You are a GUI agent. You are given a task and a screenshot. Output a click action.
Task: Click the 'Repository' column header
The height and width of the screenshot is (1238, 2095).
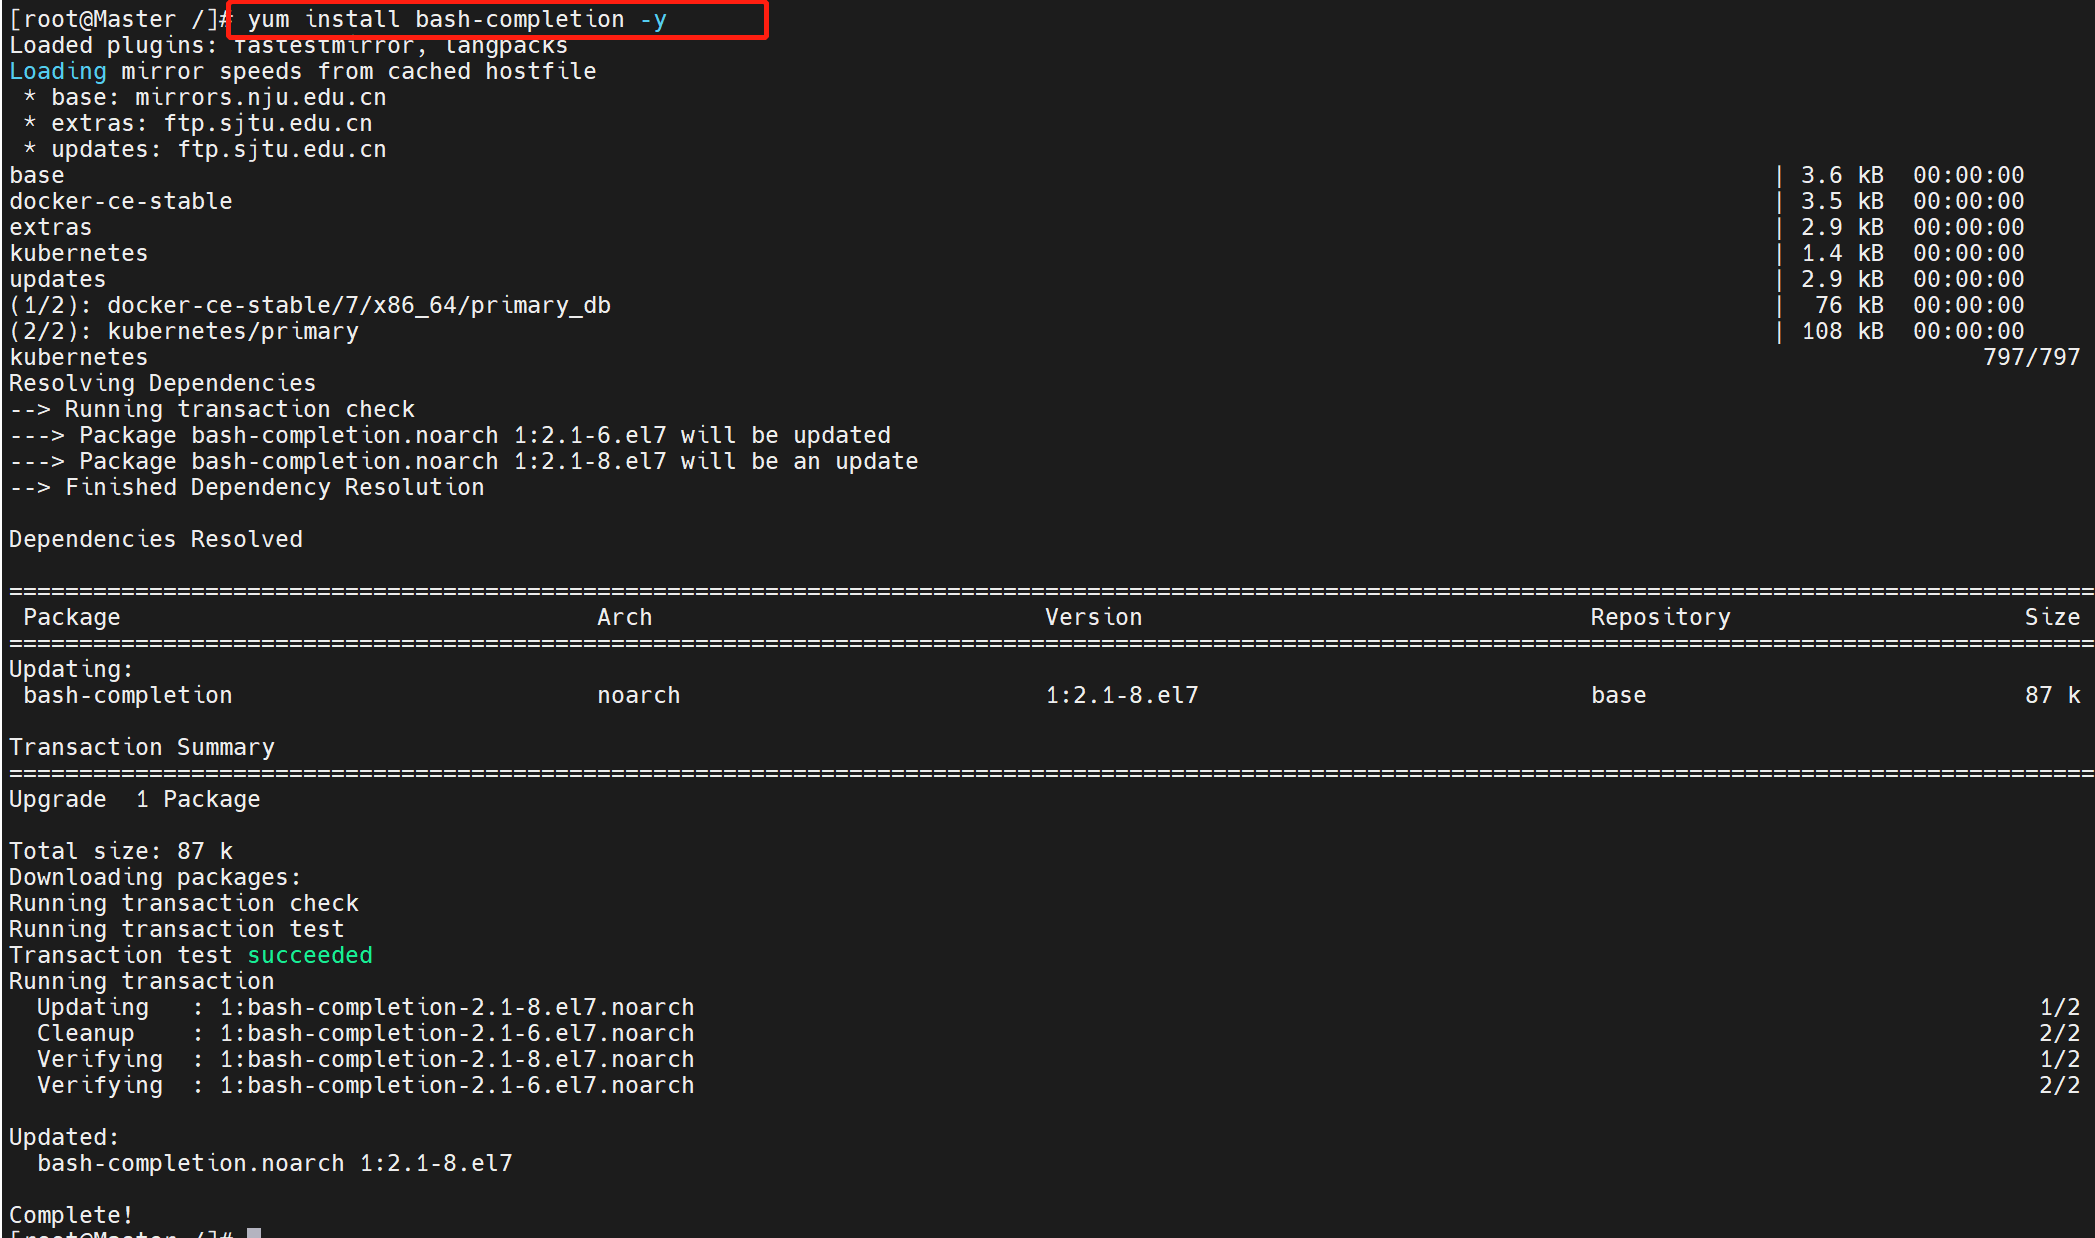1660,617
